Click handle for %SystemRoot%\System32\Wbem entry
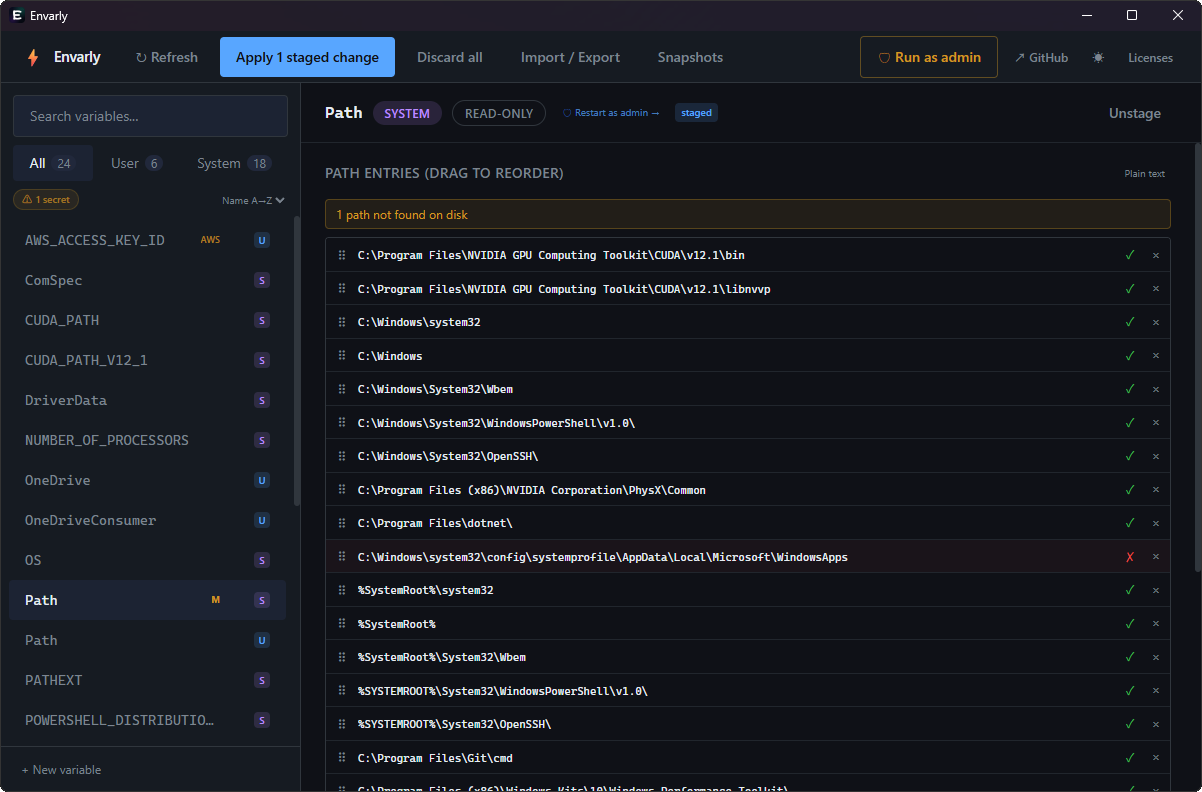This screenshot has width=1202, height=792. 342,657
